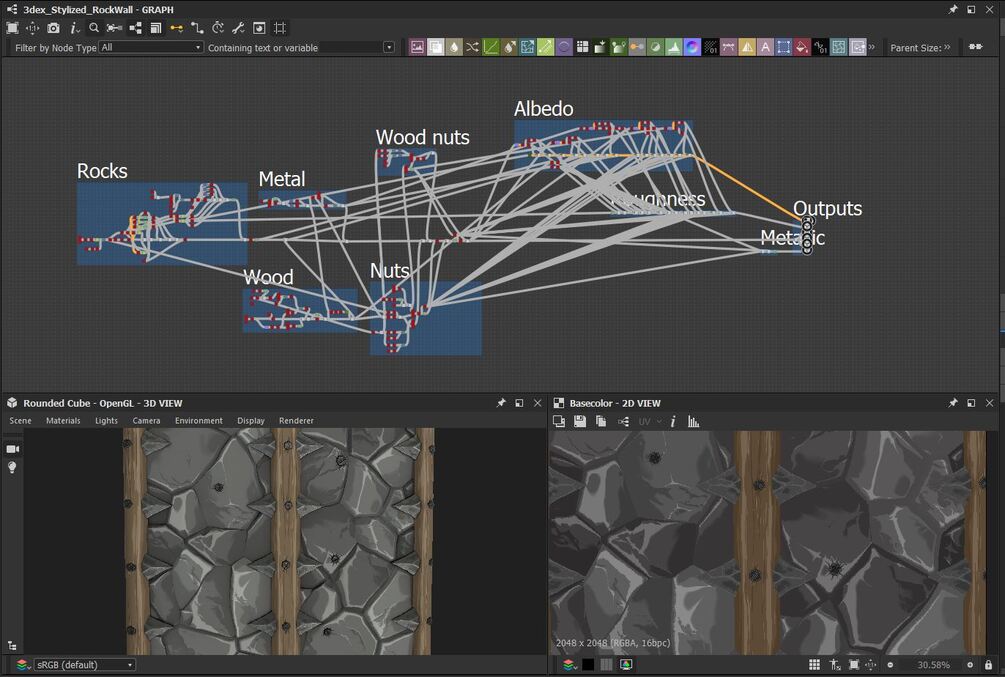The image size is (1005, 677).
Task: Click the camera icon in 3D view sidebar
Action: [12, 449]
